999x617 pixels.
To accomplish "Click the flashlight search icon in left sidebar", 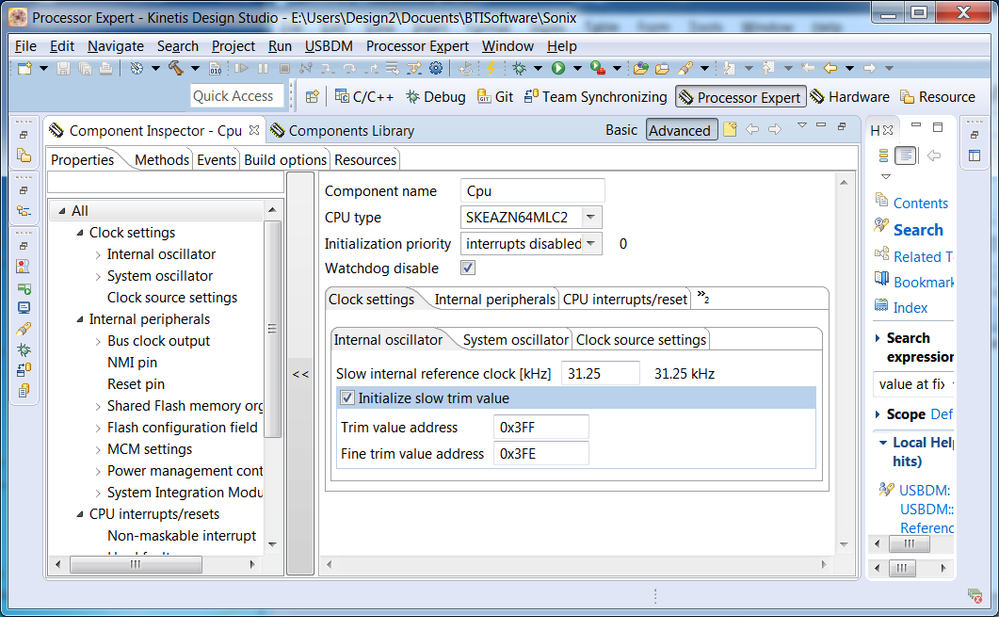I will pos(24,329).
